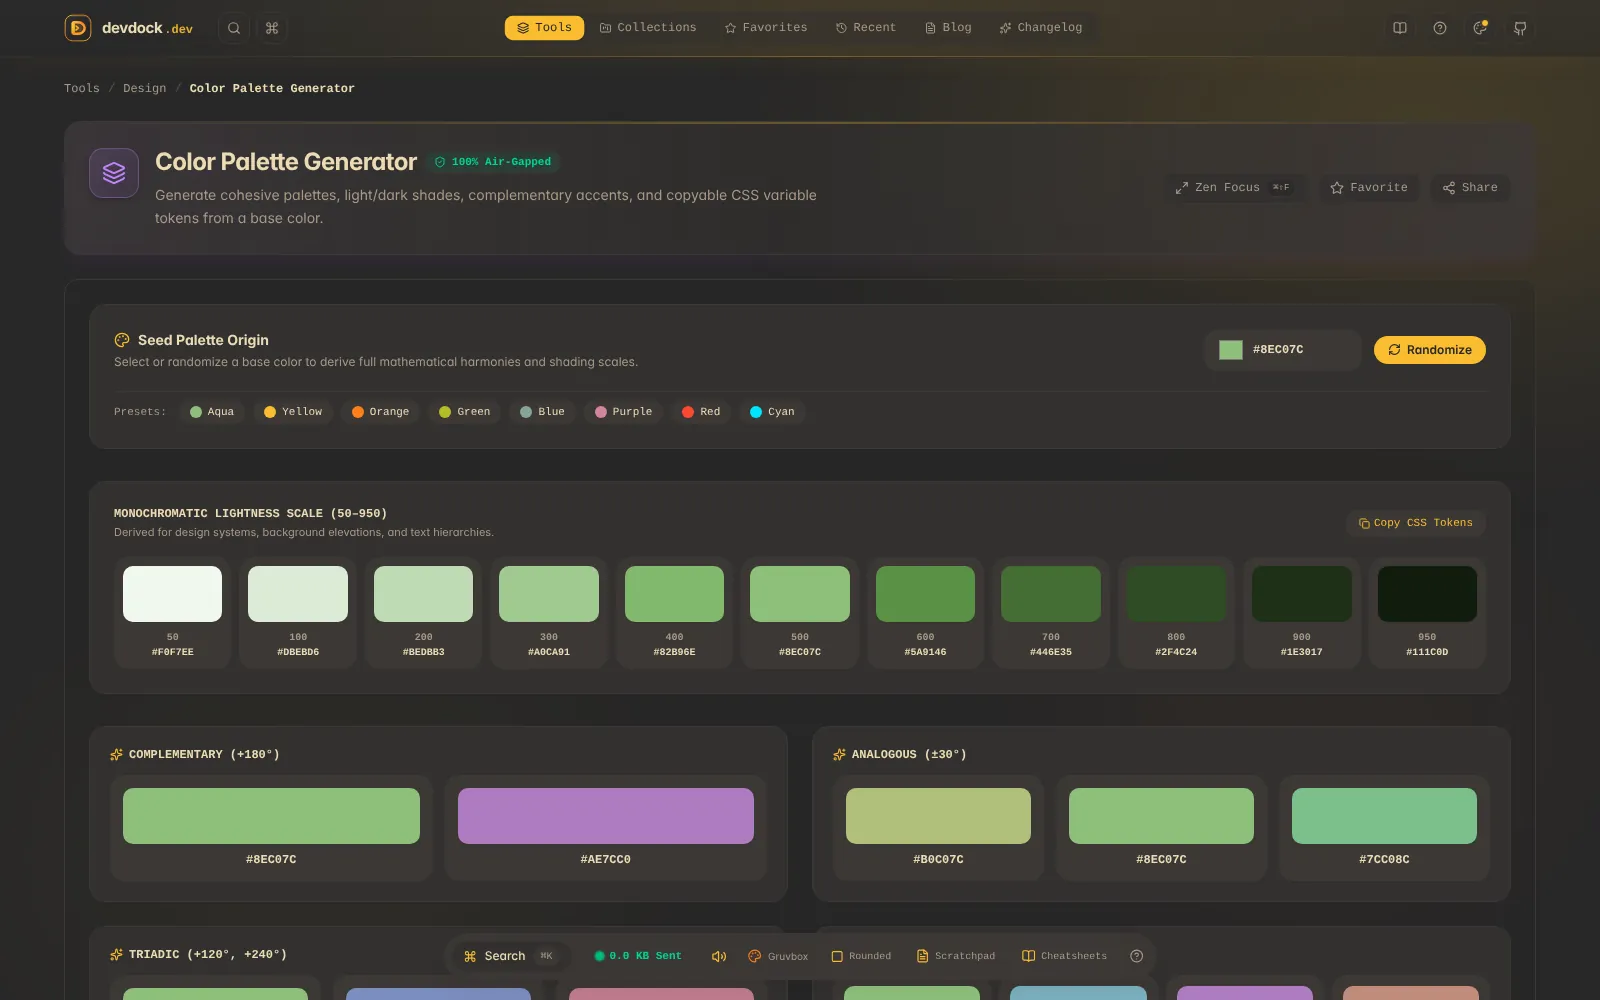Enter Zen Focus mode
This screenshot has height=1000, width=1600.
pos(1235,187)
